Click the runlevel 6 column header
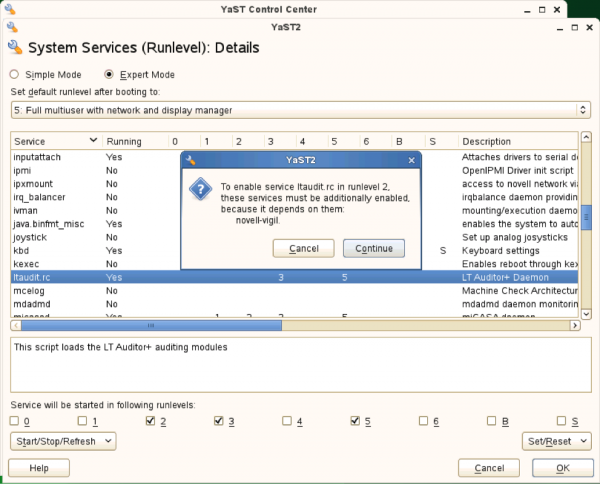The image size is (600, 484). (x=375, y=141)
